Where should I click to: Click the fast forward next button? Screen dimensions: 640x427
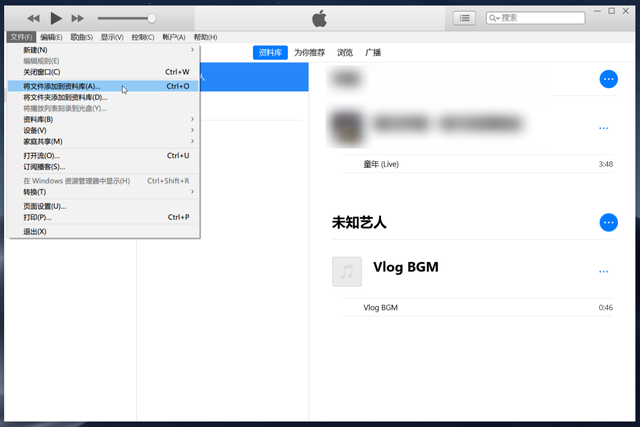point(77,18)
